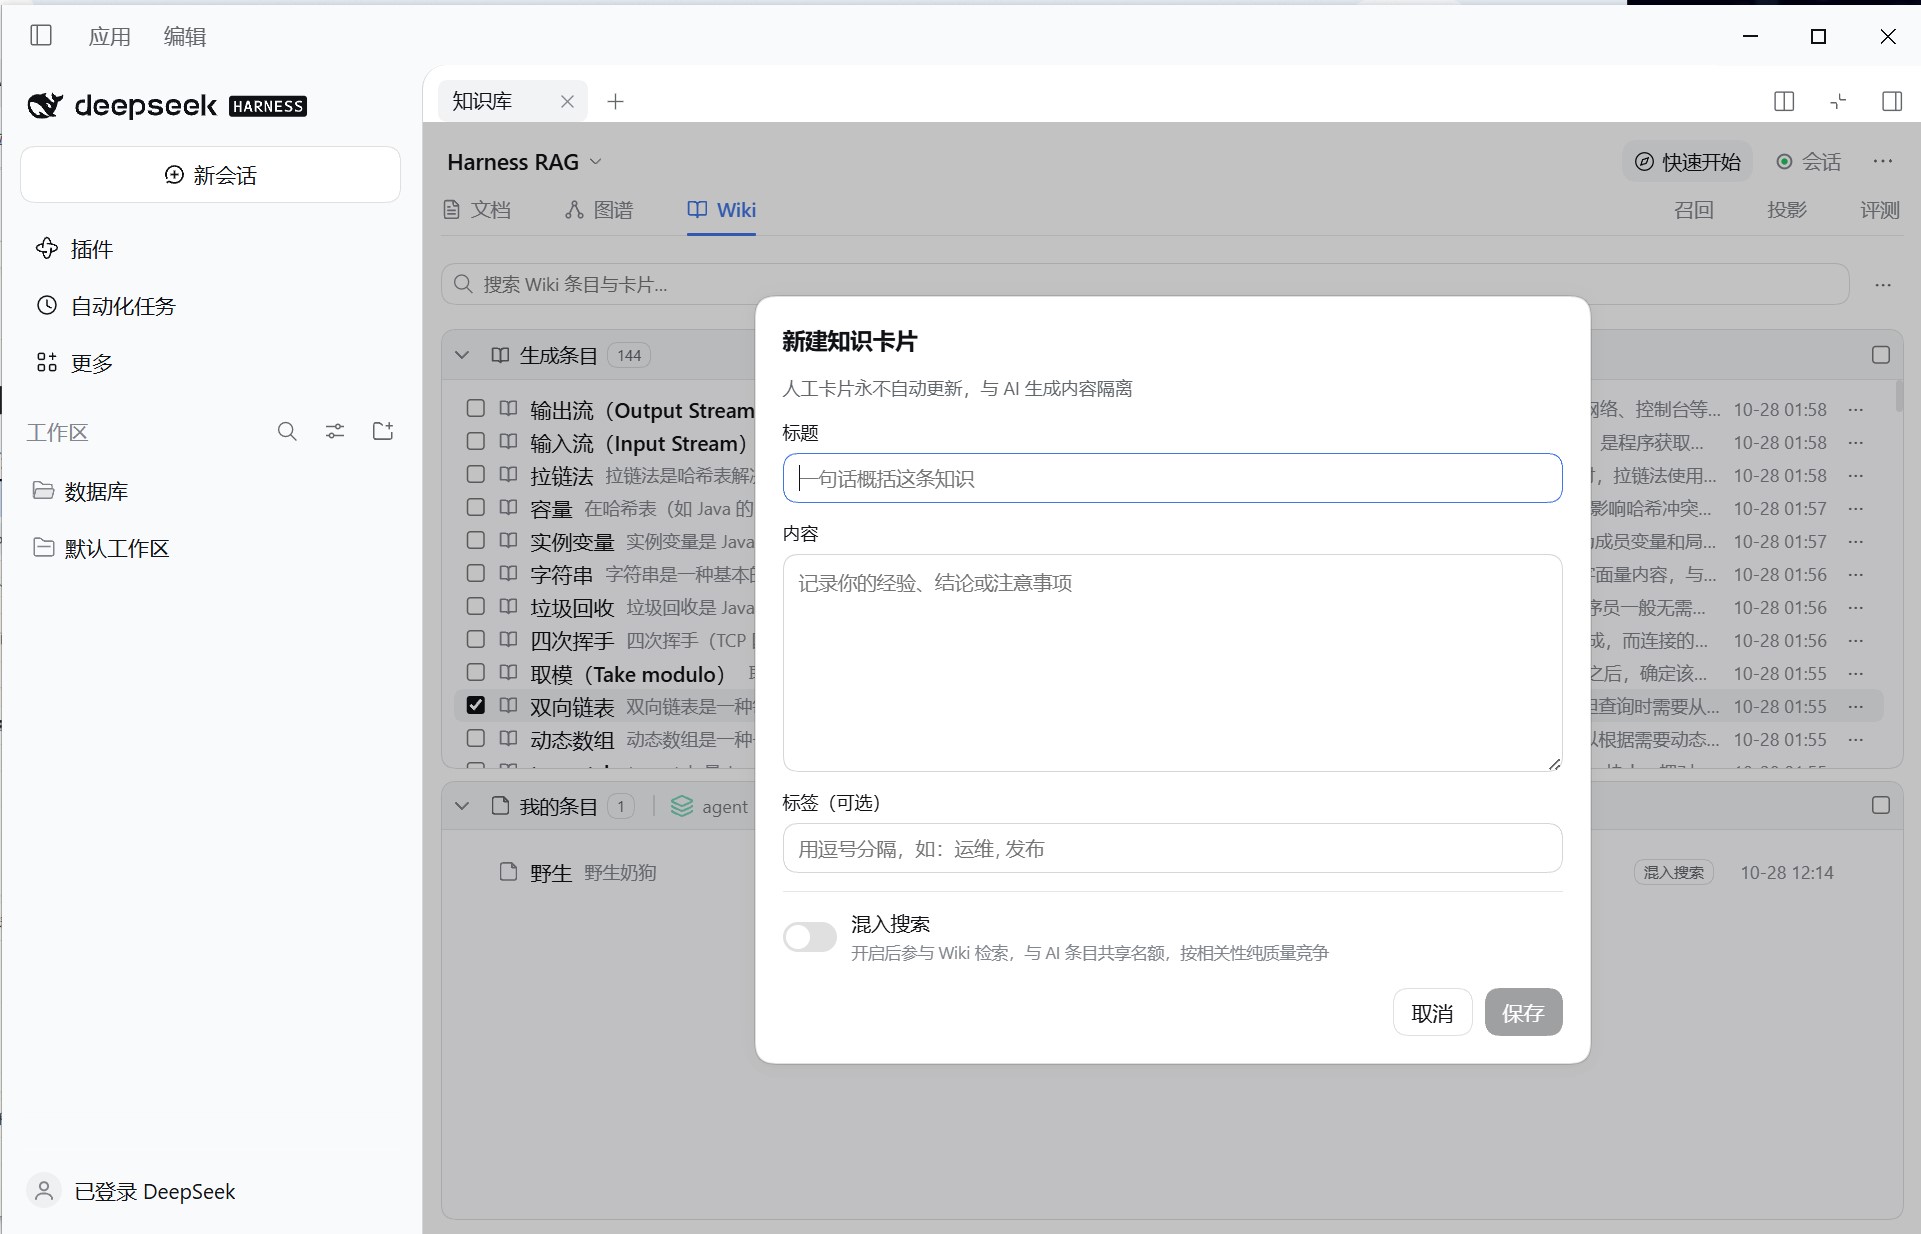This screenshot has width=1921, height=1234.
Task: Switch to the 文档 tab
Action: click(x=477, y=210)
